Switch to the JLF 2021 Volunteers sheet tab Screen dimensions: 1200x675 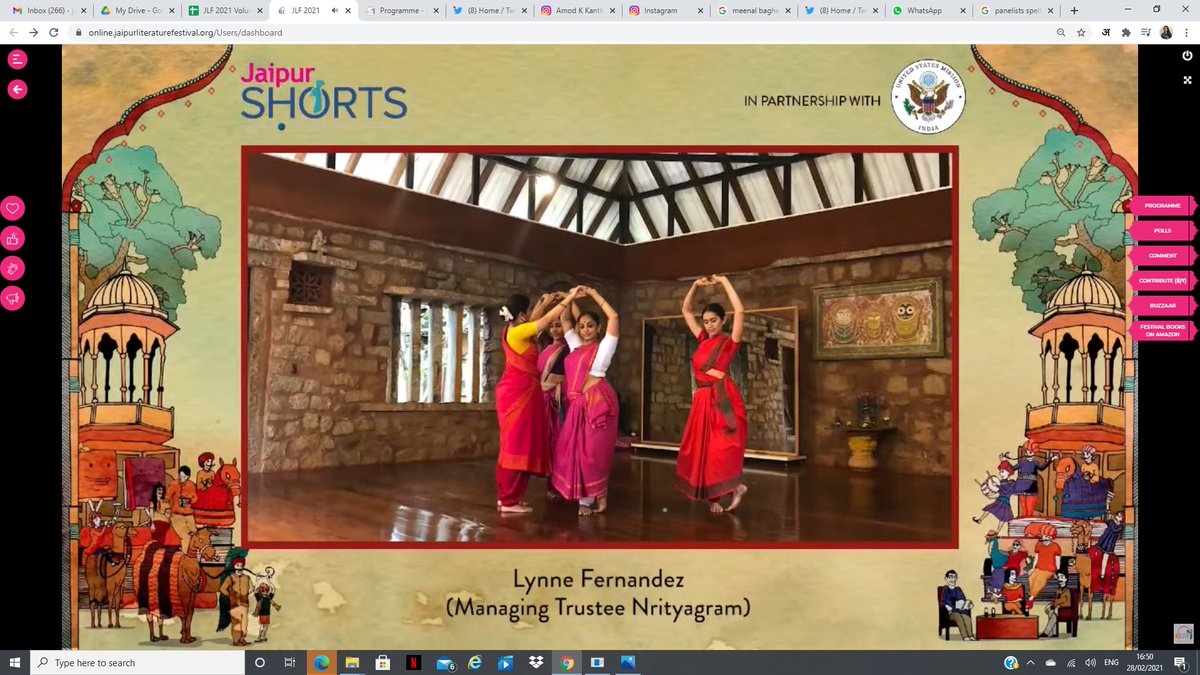click(x=225, y=10)
